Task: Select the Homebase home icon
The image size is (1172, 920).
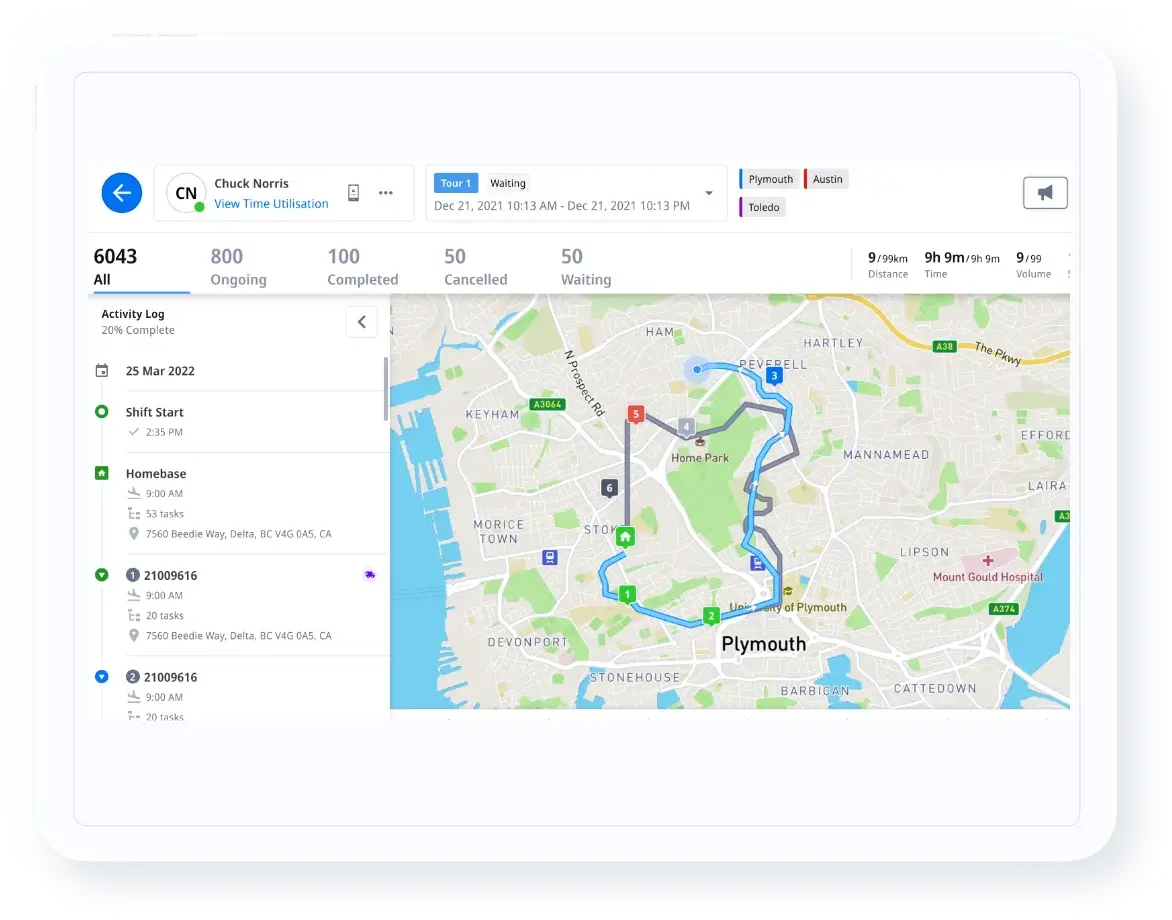Action: tap(101, 473)
